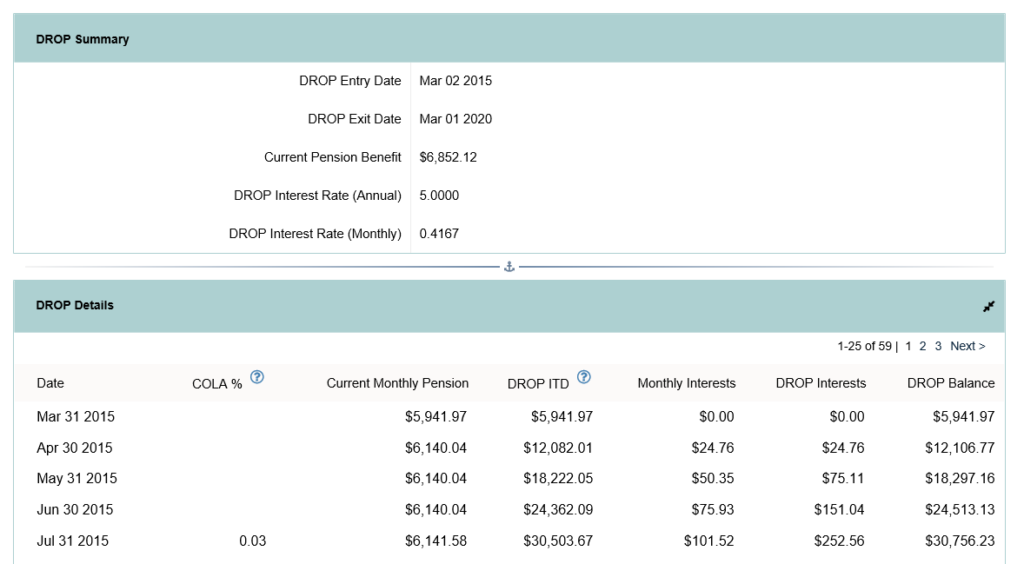Go to page 2 of DROP details

tap(923, 346)
